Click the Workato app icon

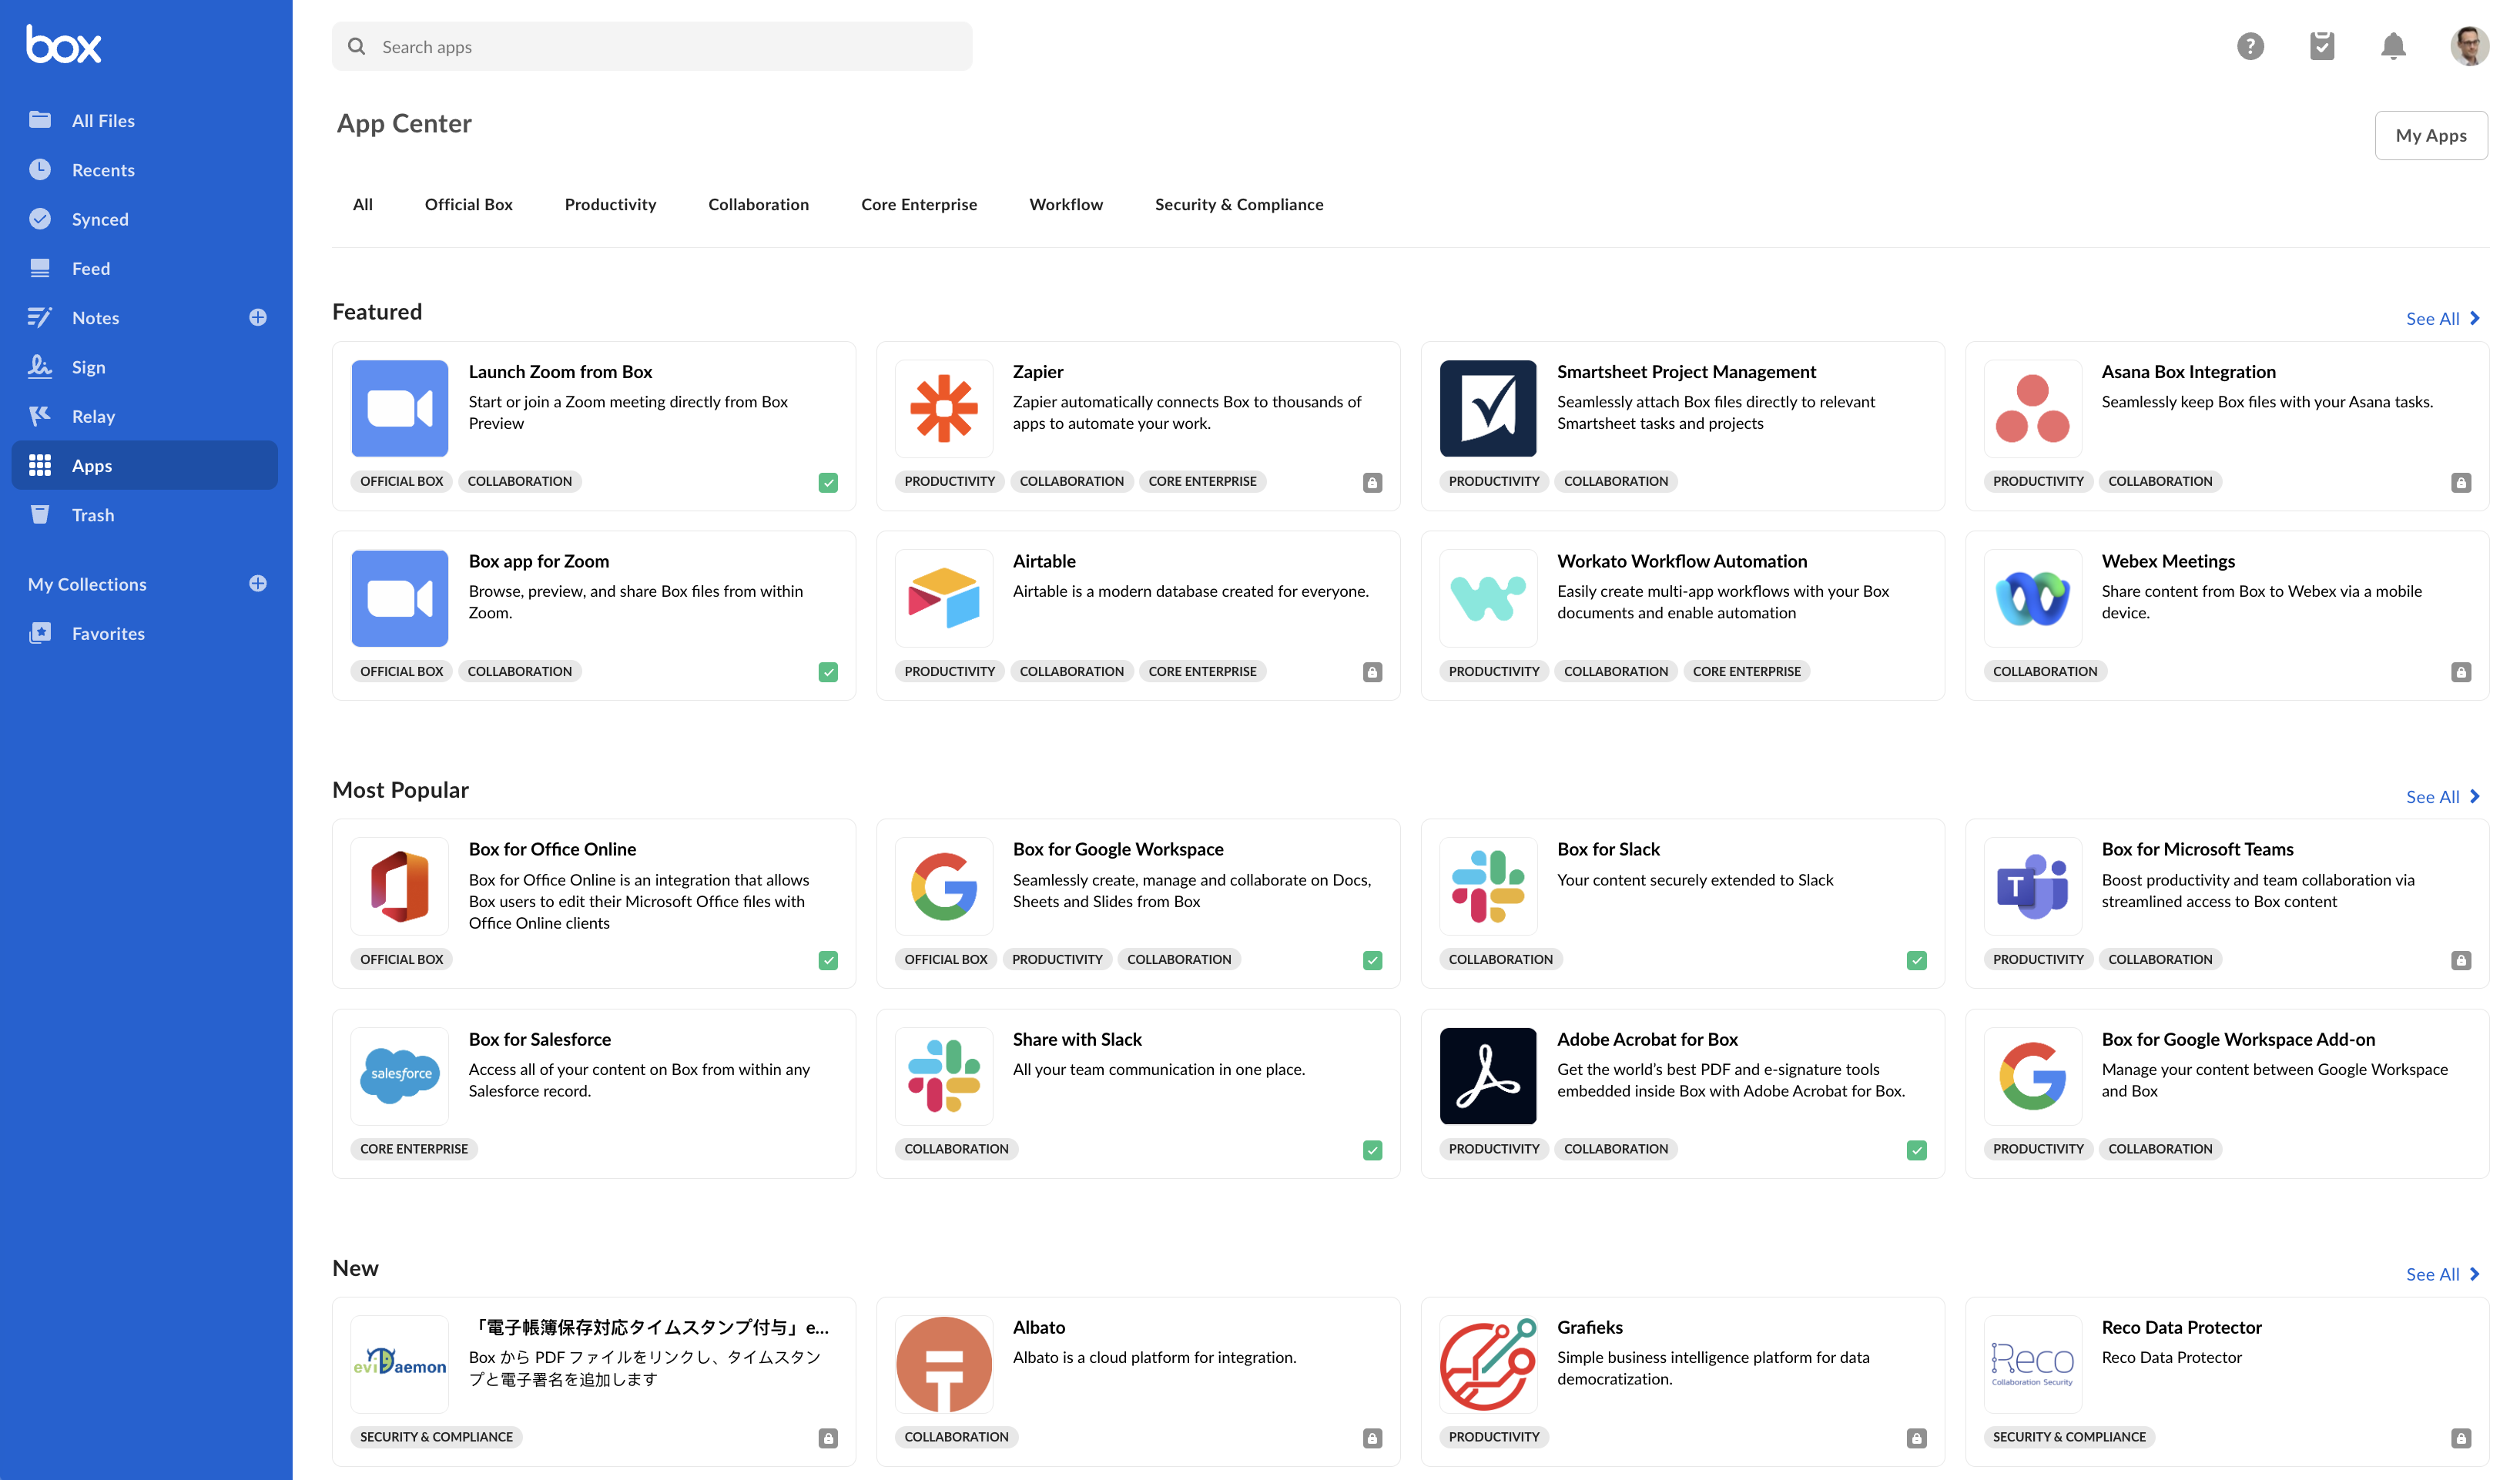(x=1488, y=598)
